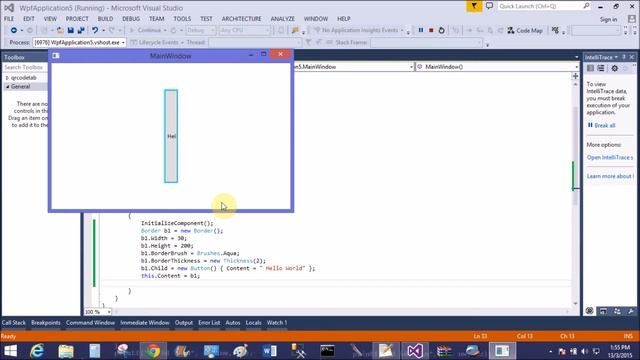This screenshot has width=640, height=360.
Task: Switch to the Watch 1 tab
Action: click(277, 323)
